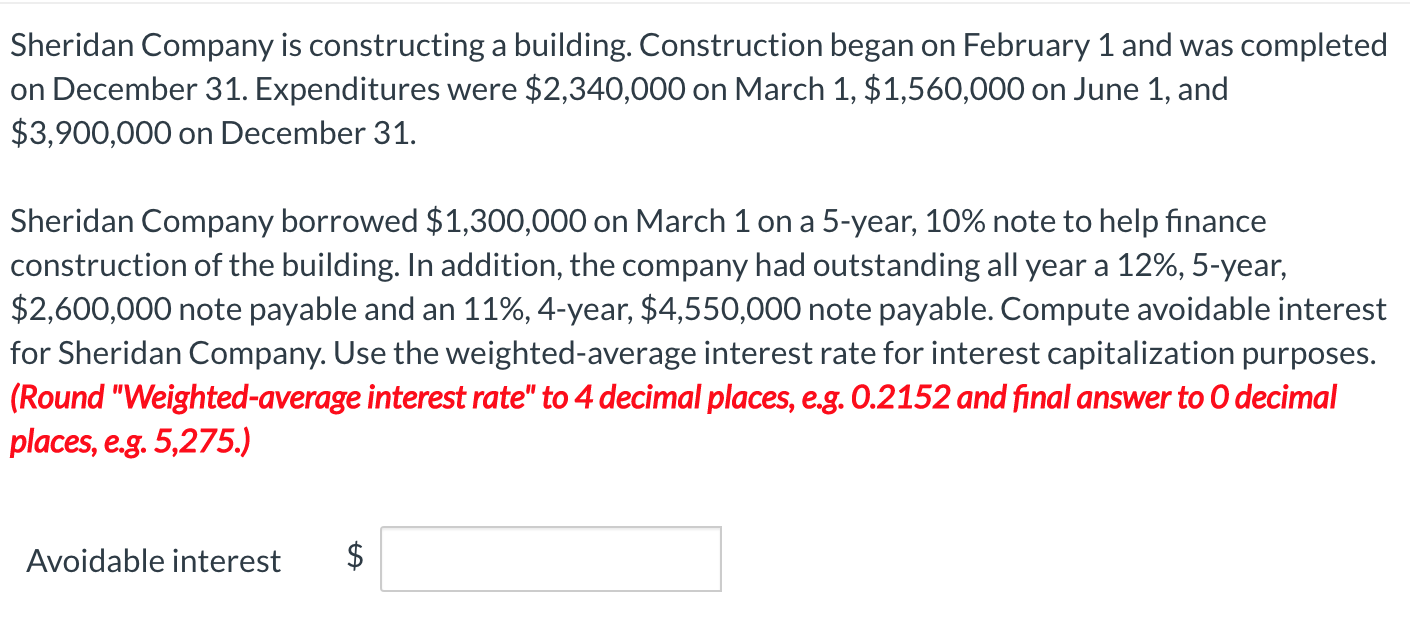
Task: Click the $2,600,000 note payable figure
Action: click(x=90, y=309)
